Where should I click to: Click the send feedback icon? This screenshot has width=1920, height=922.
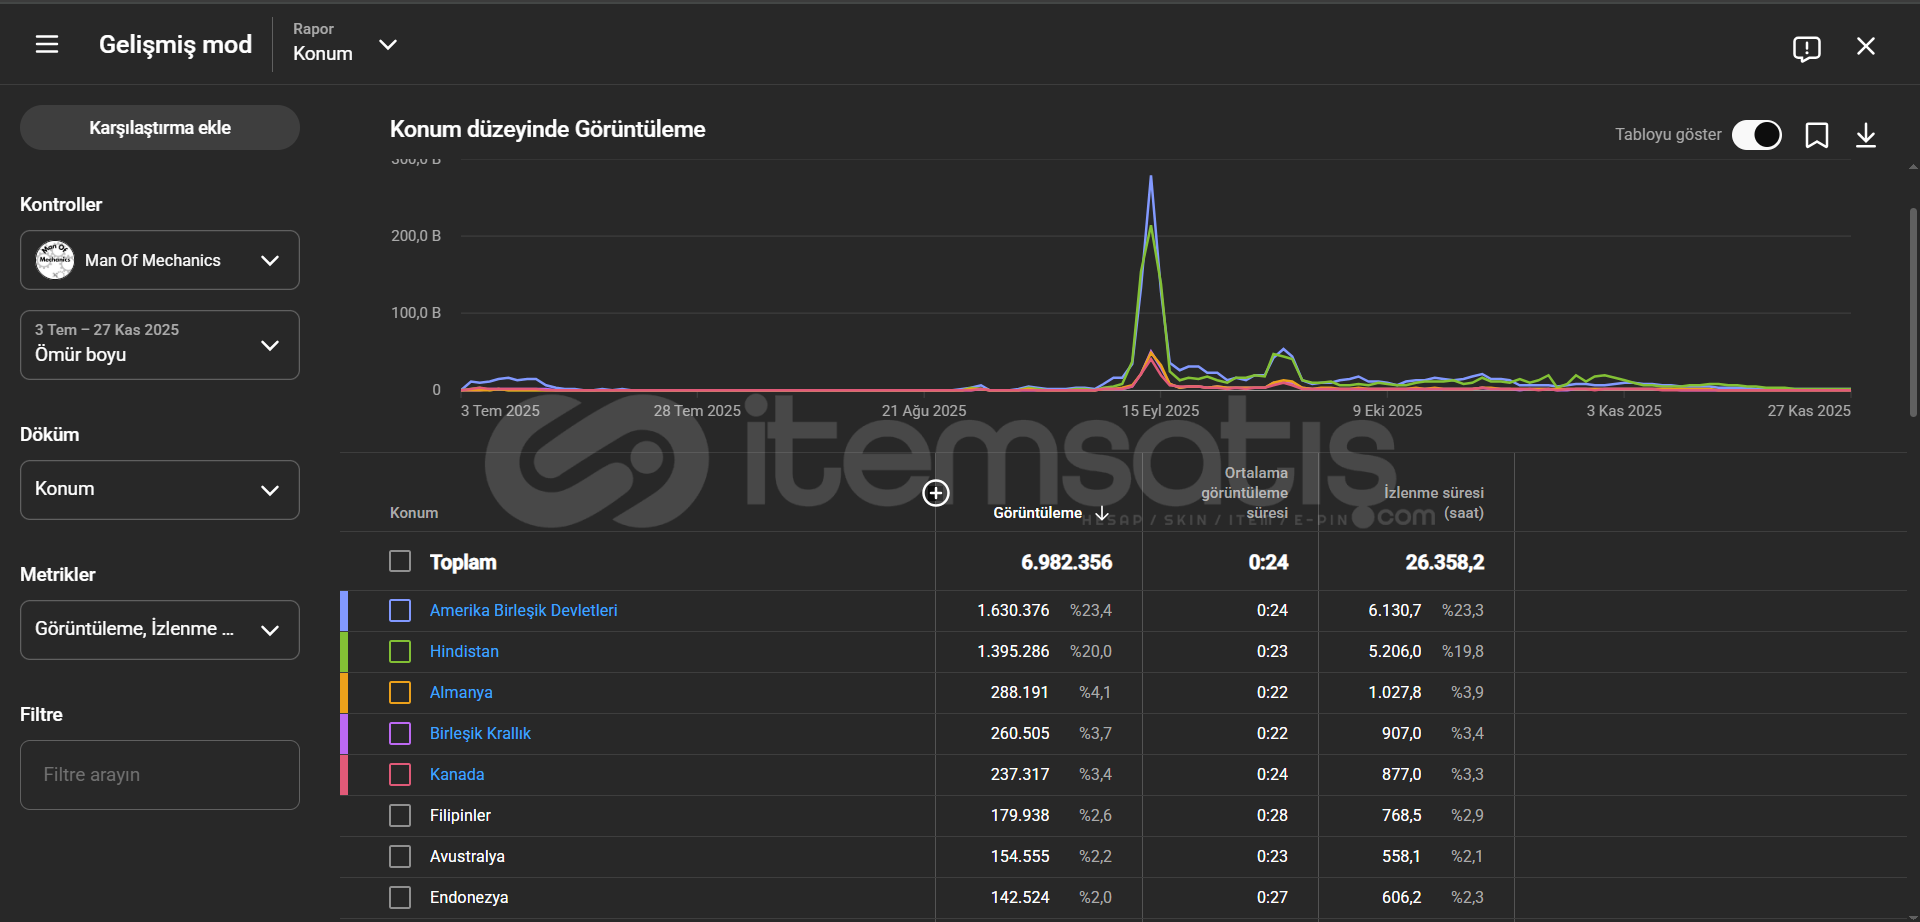(x=1806, y=48)
